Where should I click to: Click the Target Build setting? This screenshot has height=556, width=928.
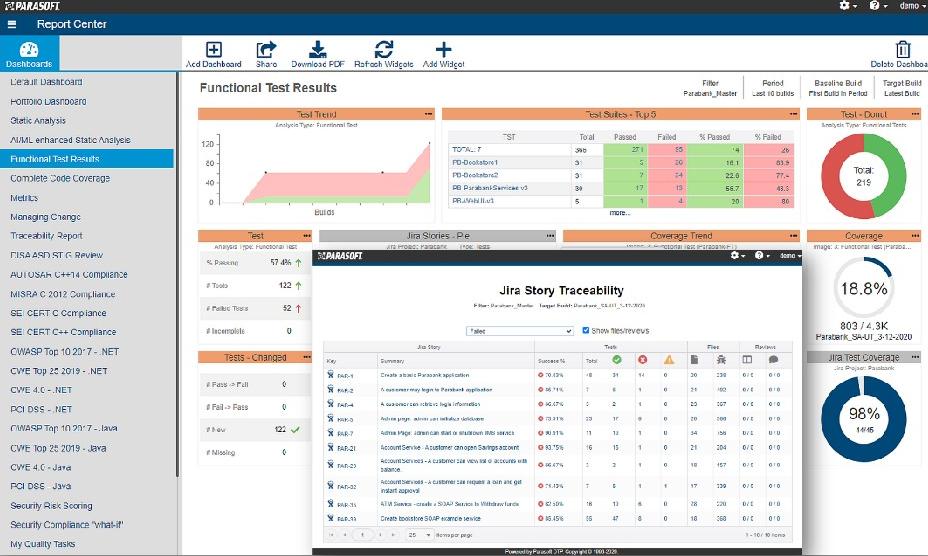[x=902, y=88]
